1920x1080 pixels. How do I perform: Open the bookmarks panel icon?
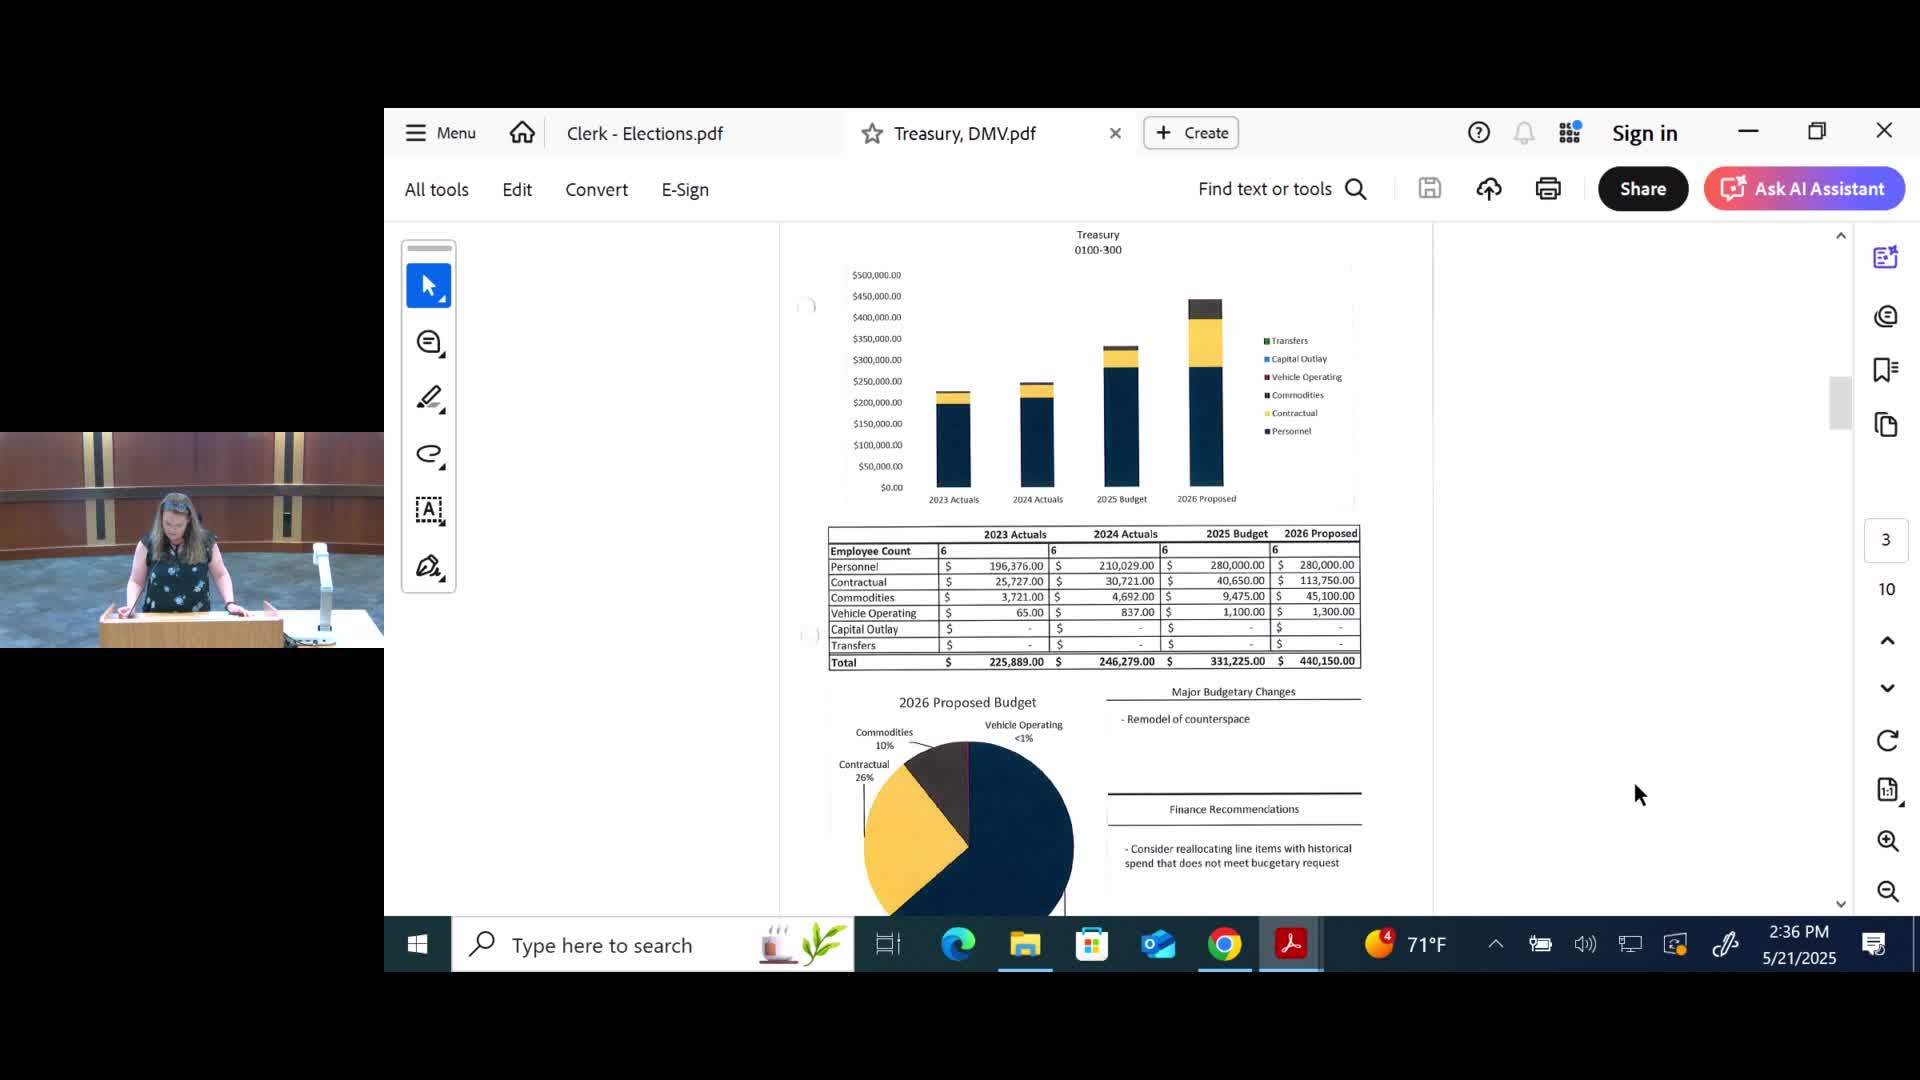1886,370
